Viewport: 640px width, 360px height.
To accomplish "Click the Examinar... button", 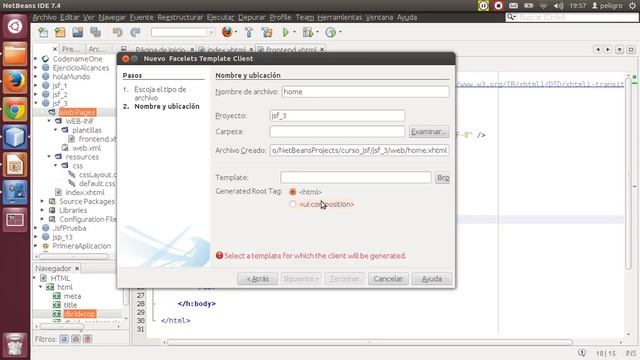I will click(429, 131).
